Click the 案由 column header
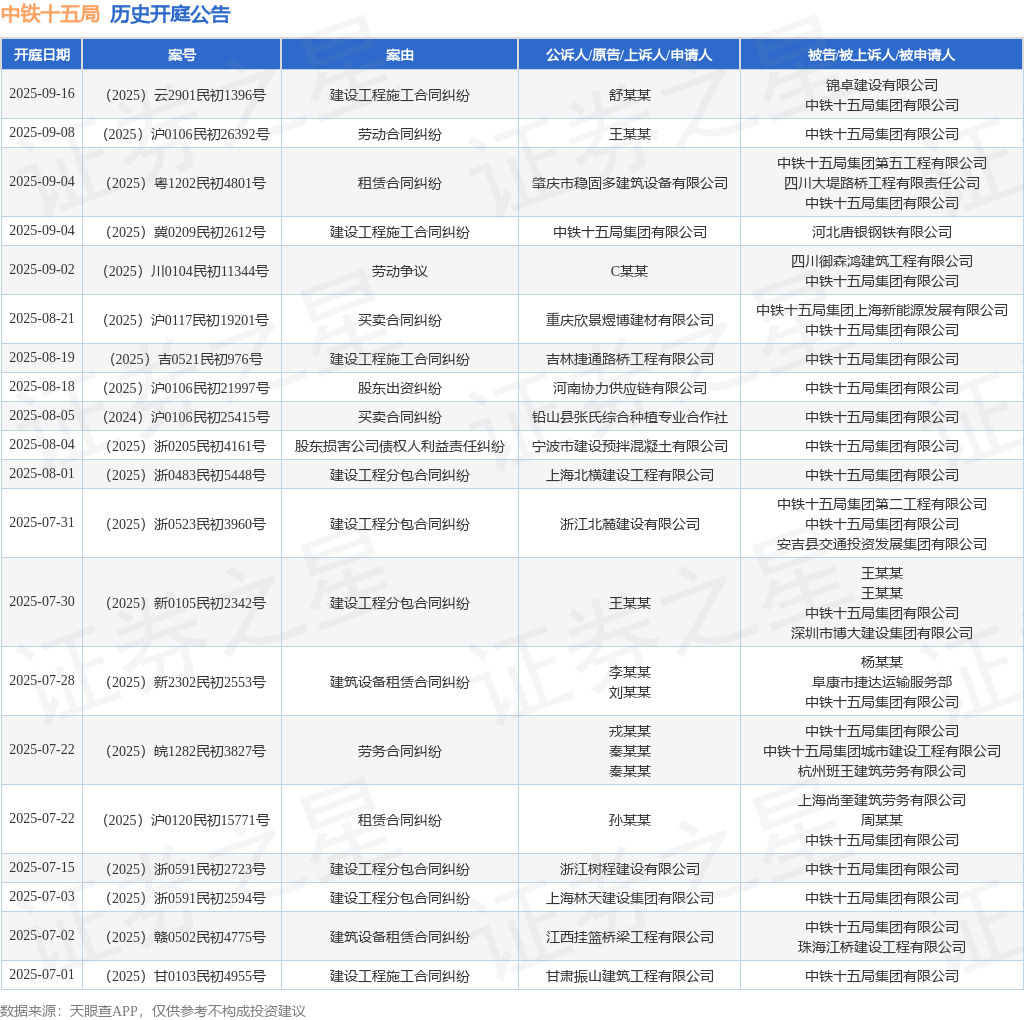 [x=400, y=55]
